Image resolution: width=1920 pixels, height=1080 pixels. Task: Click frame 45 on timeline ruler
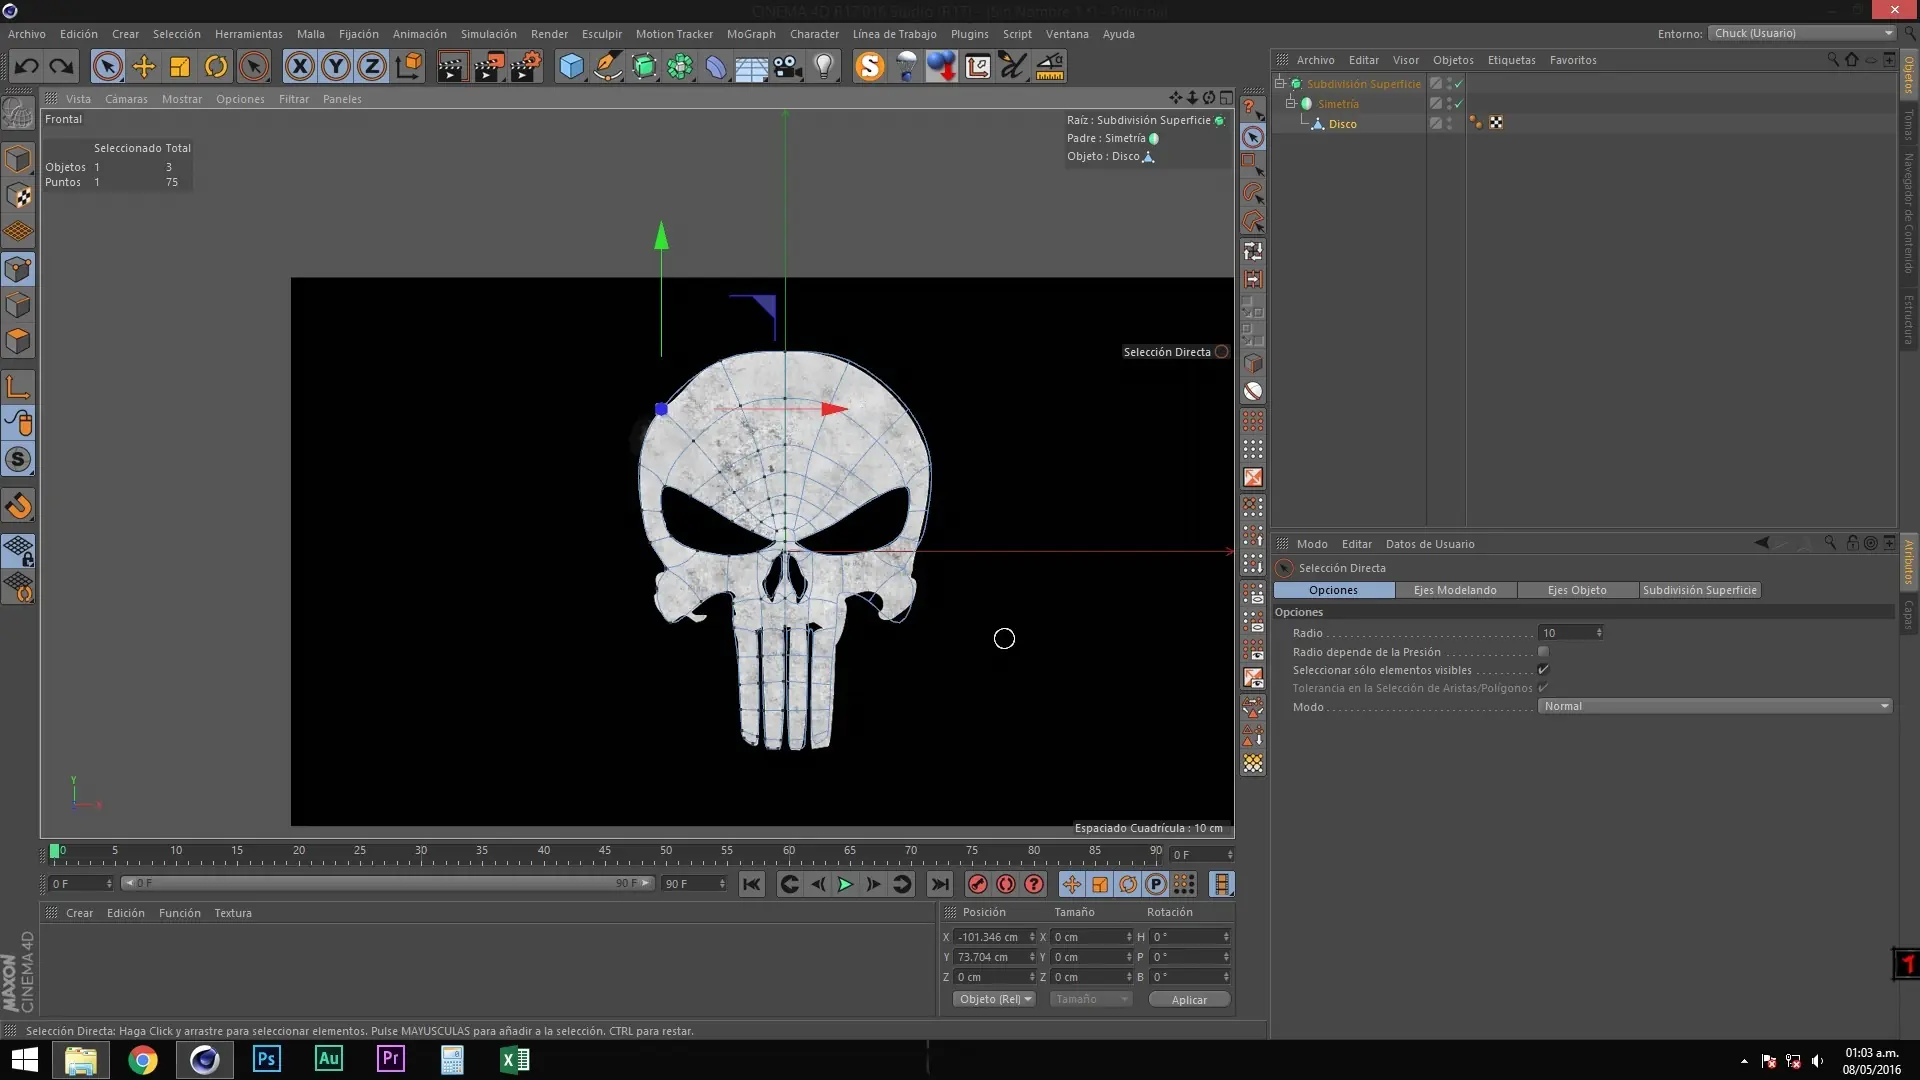604,853
